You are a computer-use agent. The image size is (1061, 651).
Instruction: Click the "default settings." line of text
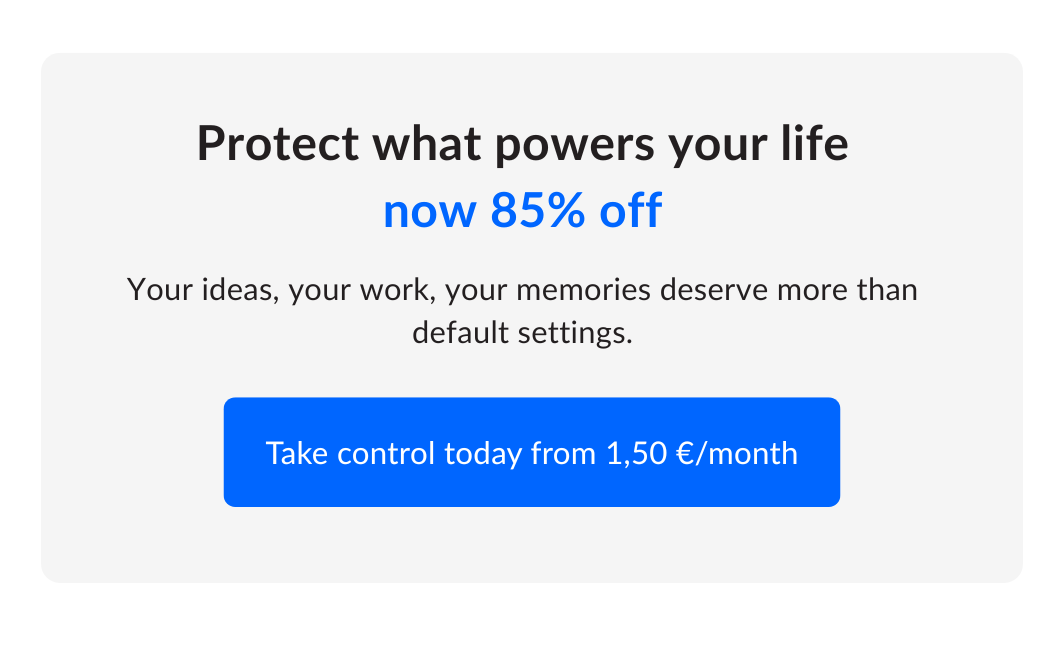click(x=522, y=332)
